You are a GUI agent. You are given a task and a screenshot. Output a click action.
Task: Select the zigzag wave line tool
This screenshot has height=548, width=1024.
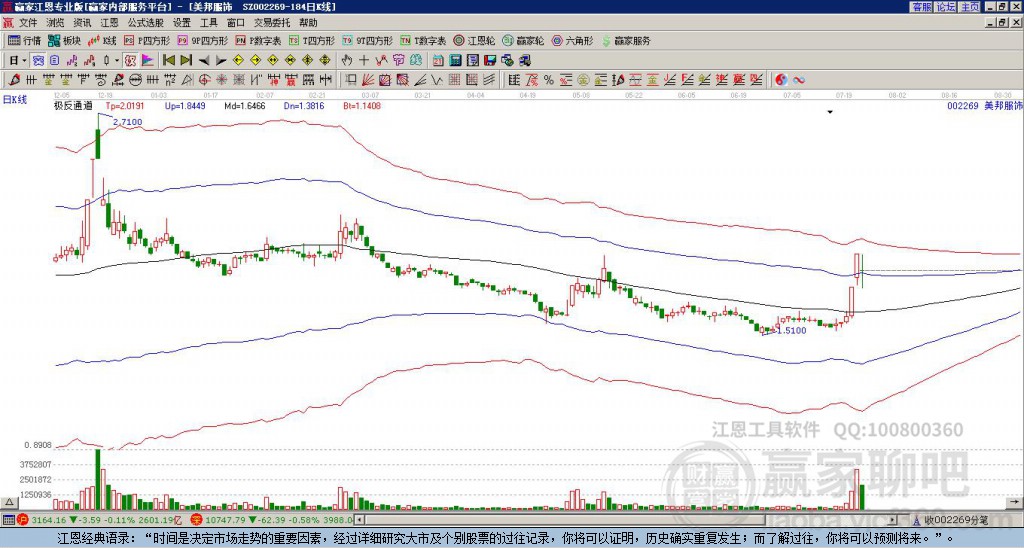point(436,80)
